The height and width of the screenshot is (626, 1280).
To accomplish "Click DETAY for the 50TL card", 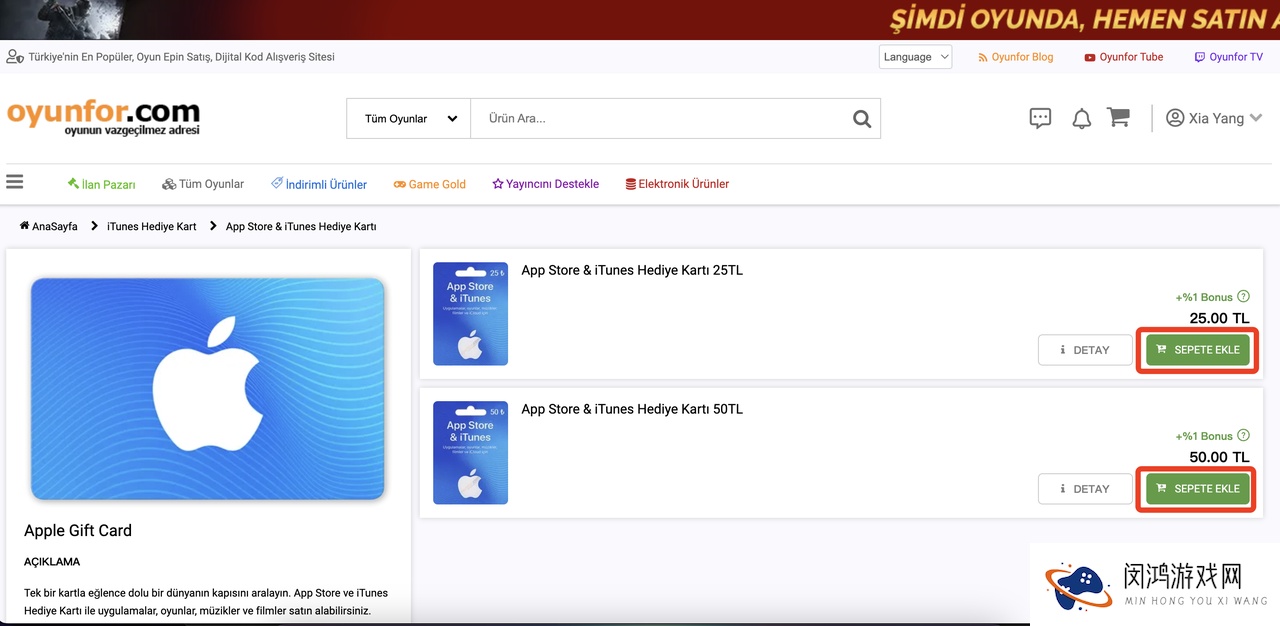I will (x=1085, y=489).
